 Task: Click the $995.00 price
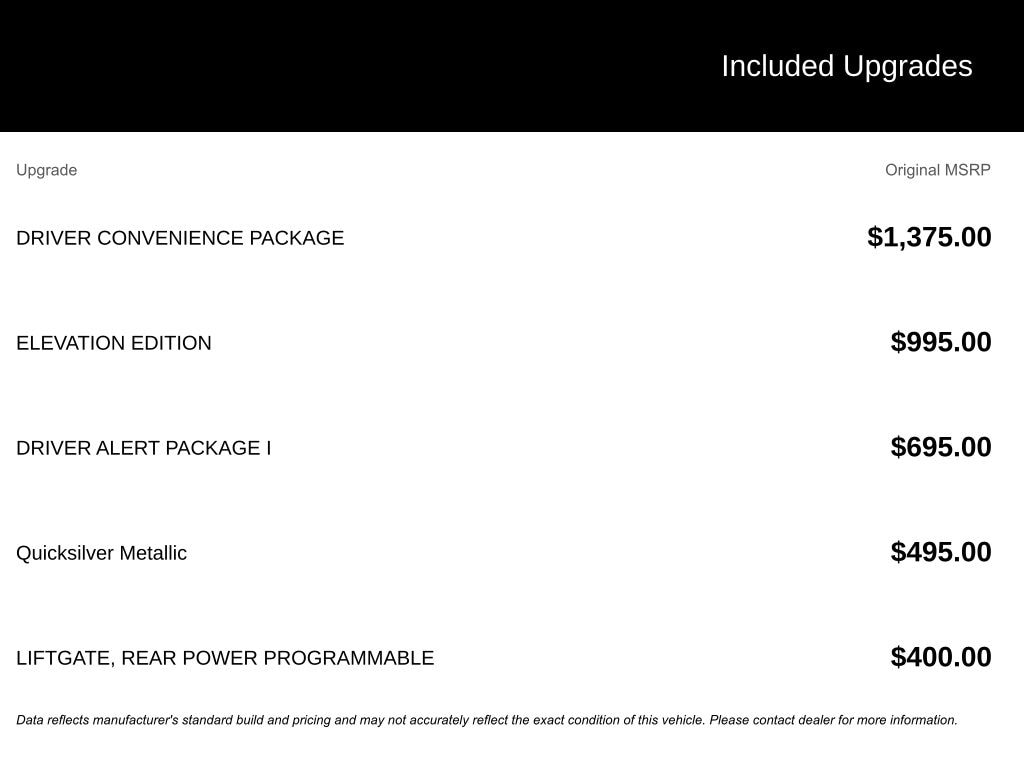pos(941,342)
